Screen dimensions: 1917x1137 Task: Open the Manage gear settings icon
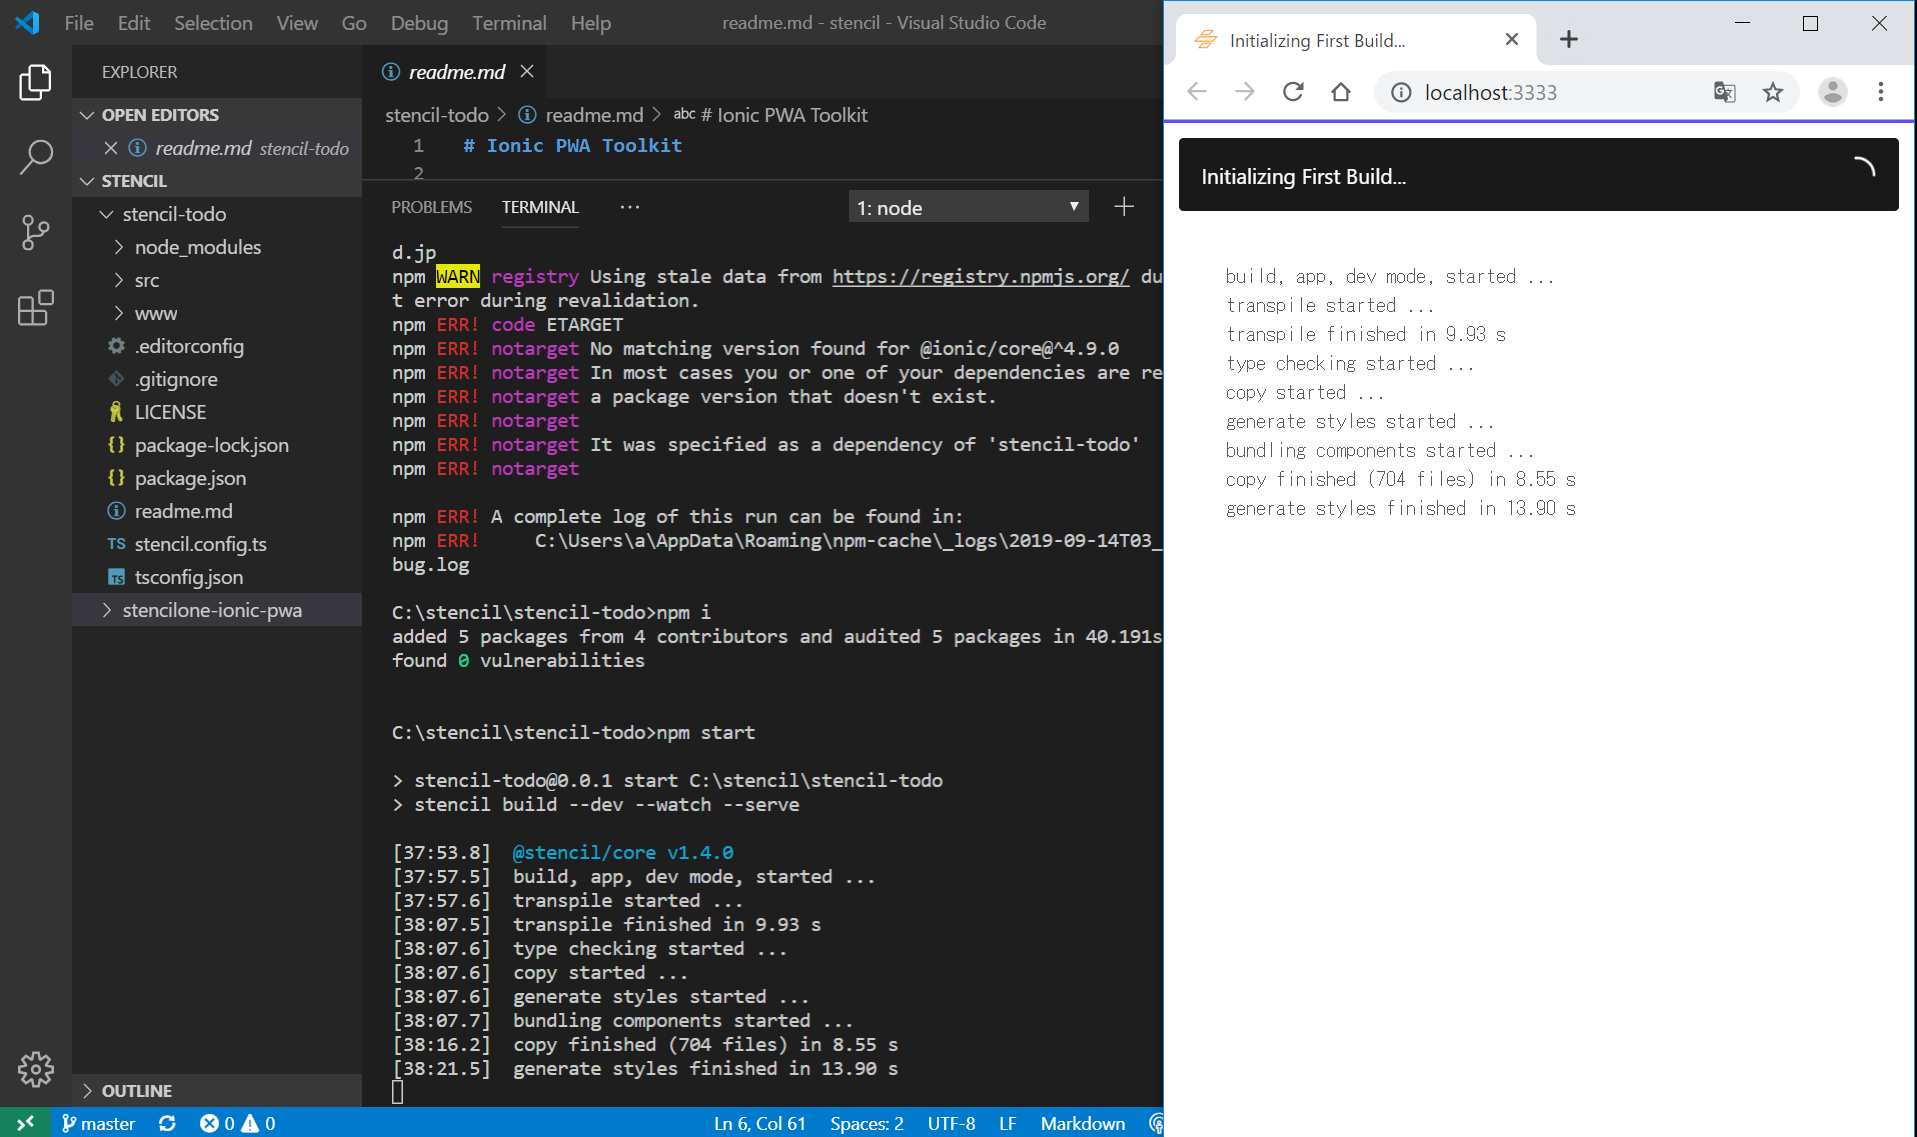coord(36,1069)
